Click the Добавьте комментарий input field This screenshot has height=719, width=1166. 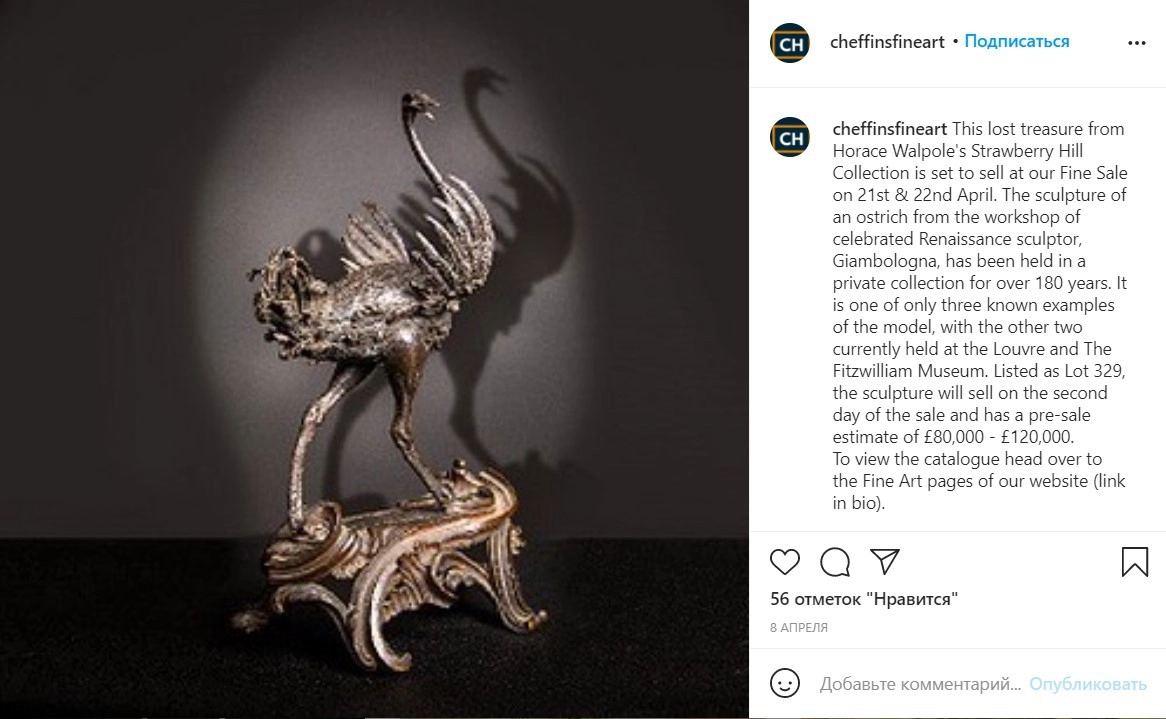[x=920, y=684]
